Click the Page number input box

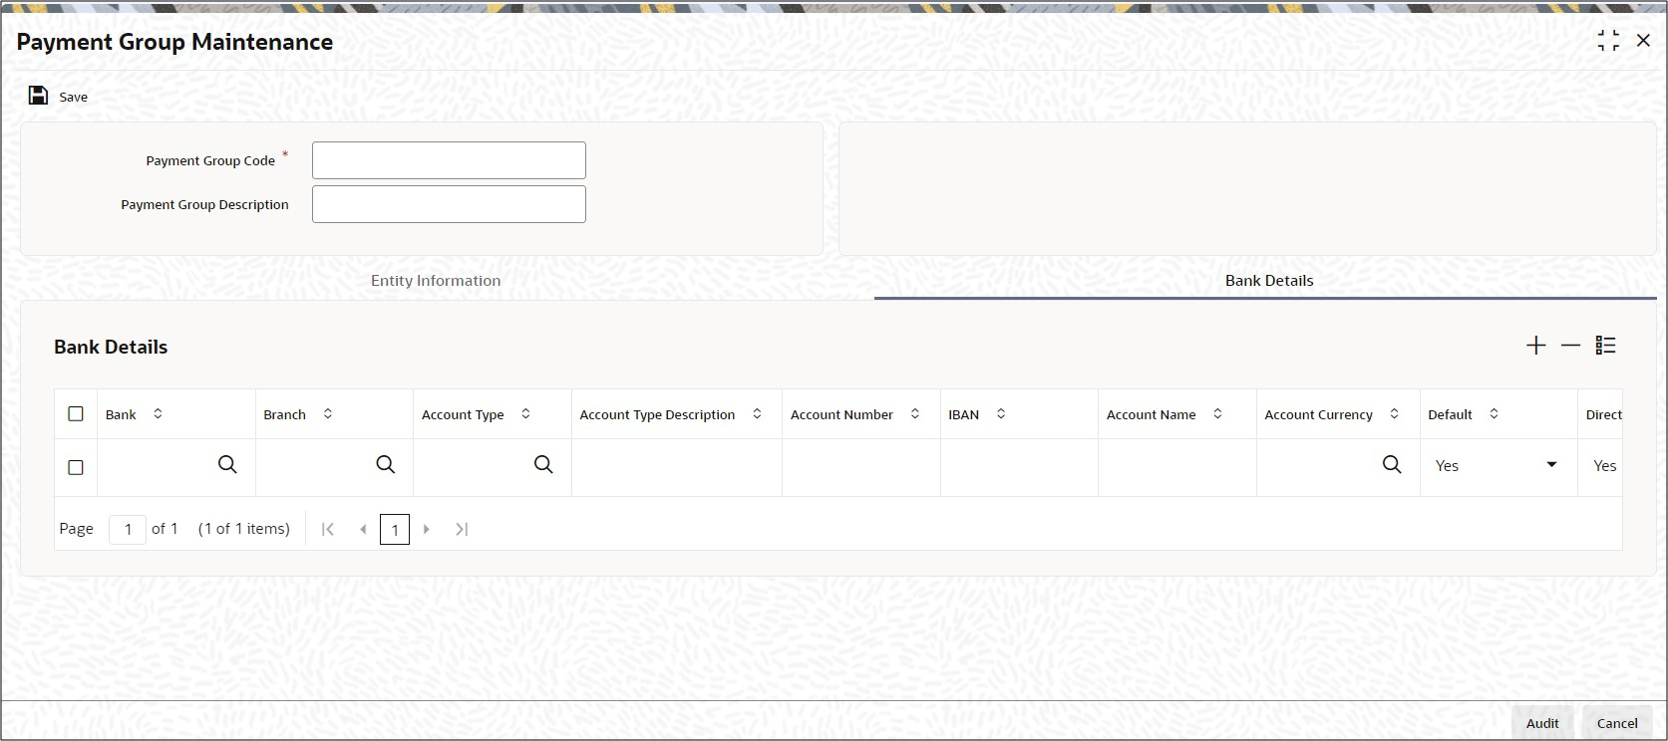[x=128, y=529]
